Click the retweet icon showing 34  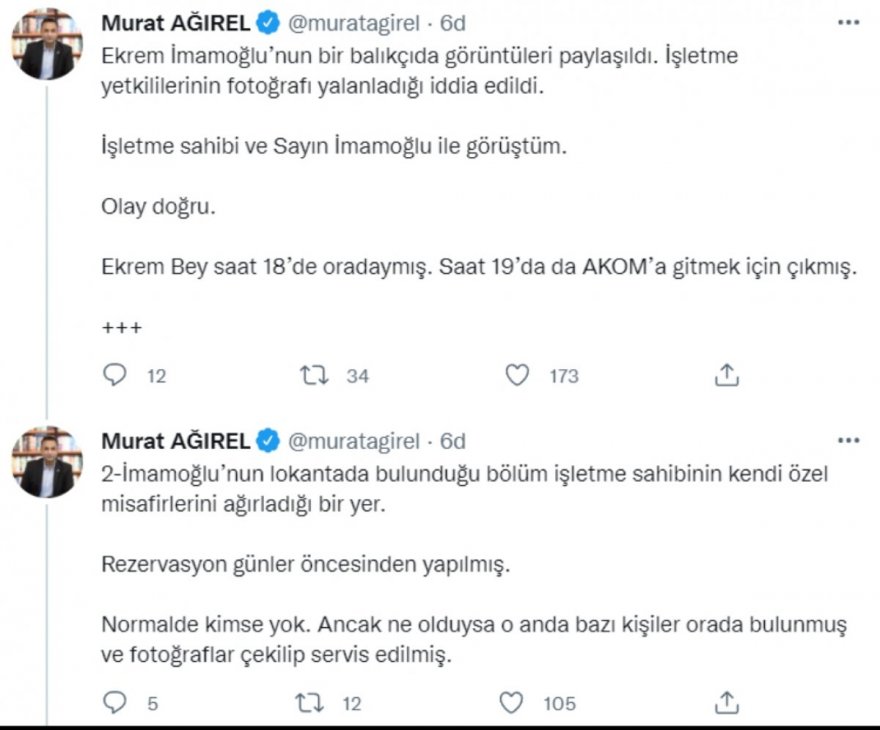(x=318, y=374)
